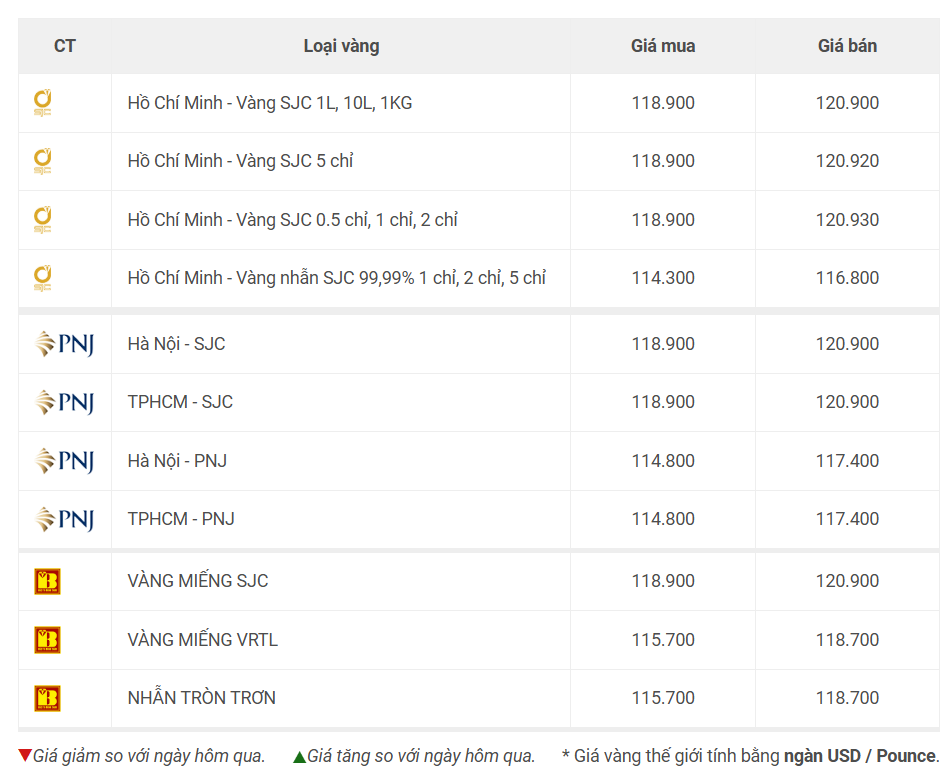Click the Bảo Tín logo beside NHẪN TRÒN TRƠN
The image size is (949, 777).
[x=47, y=698]
